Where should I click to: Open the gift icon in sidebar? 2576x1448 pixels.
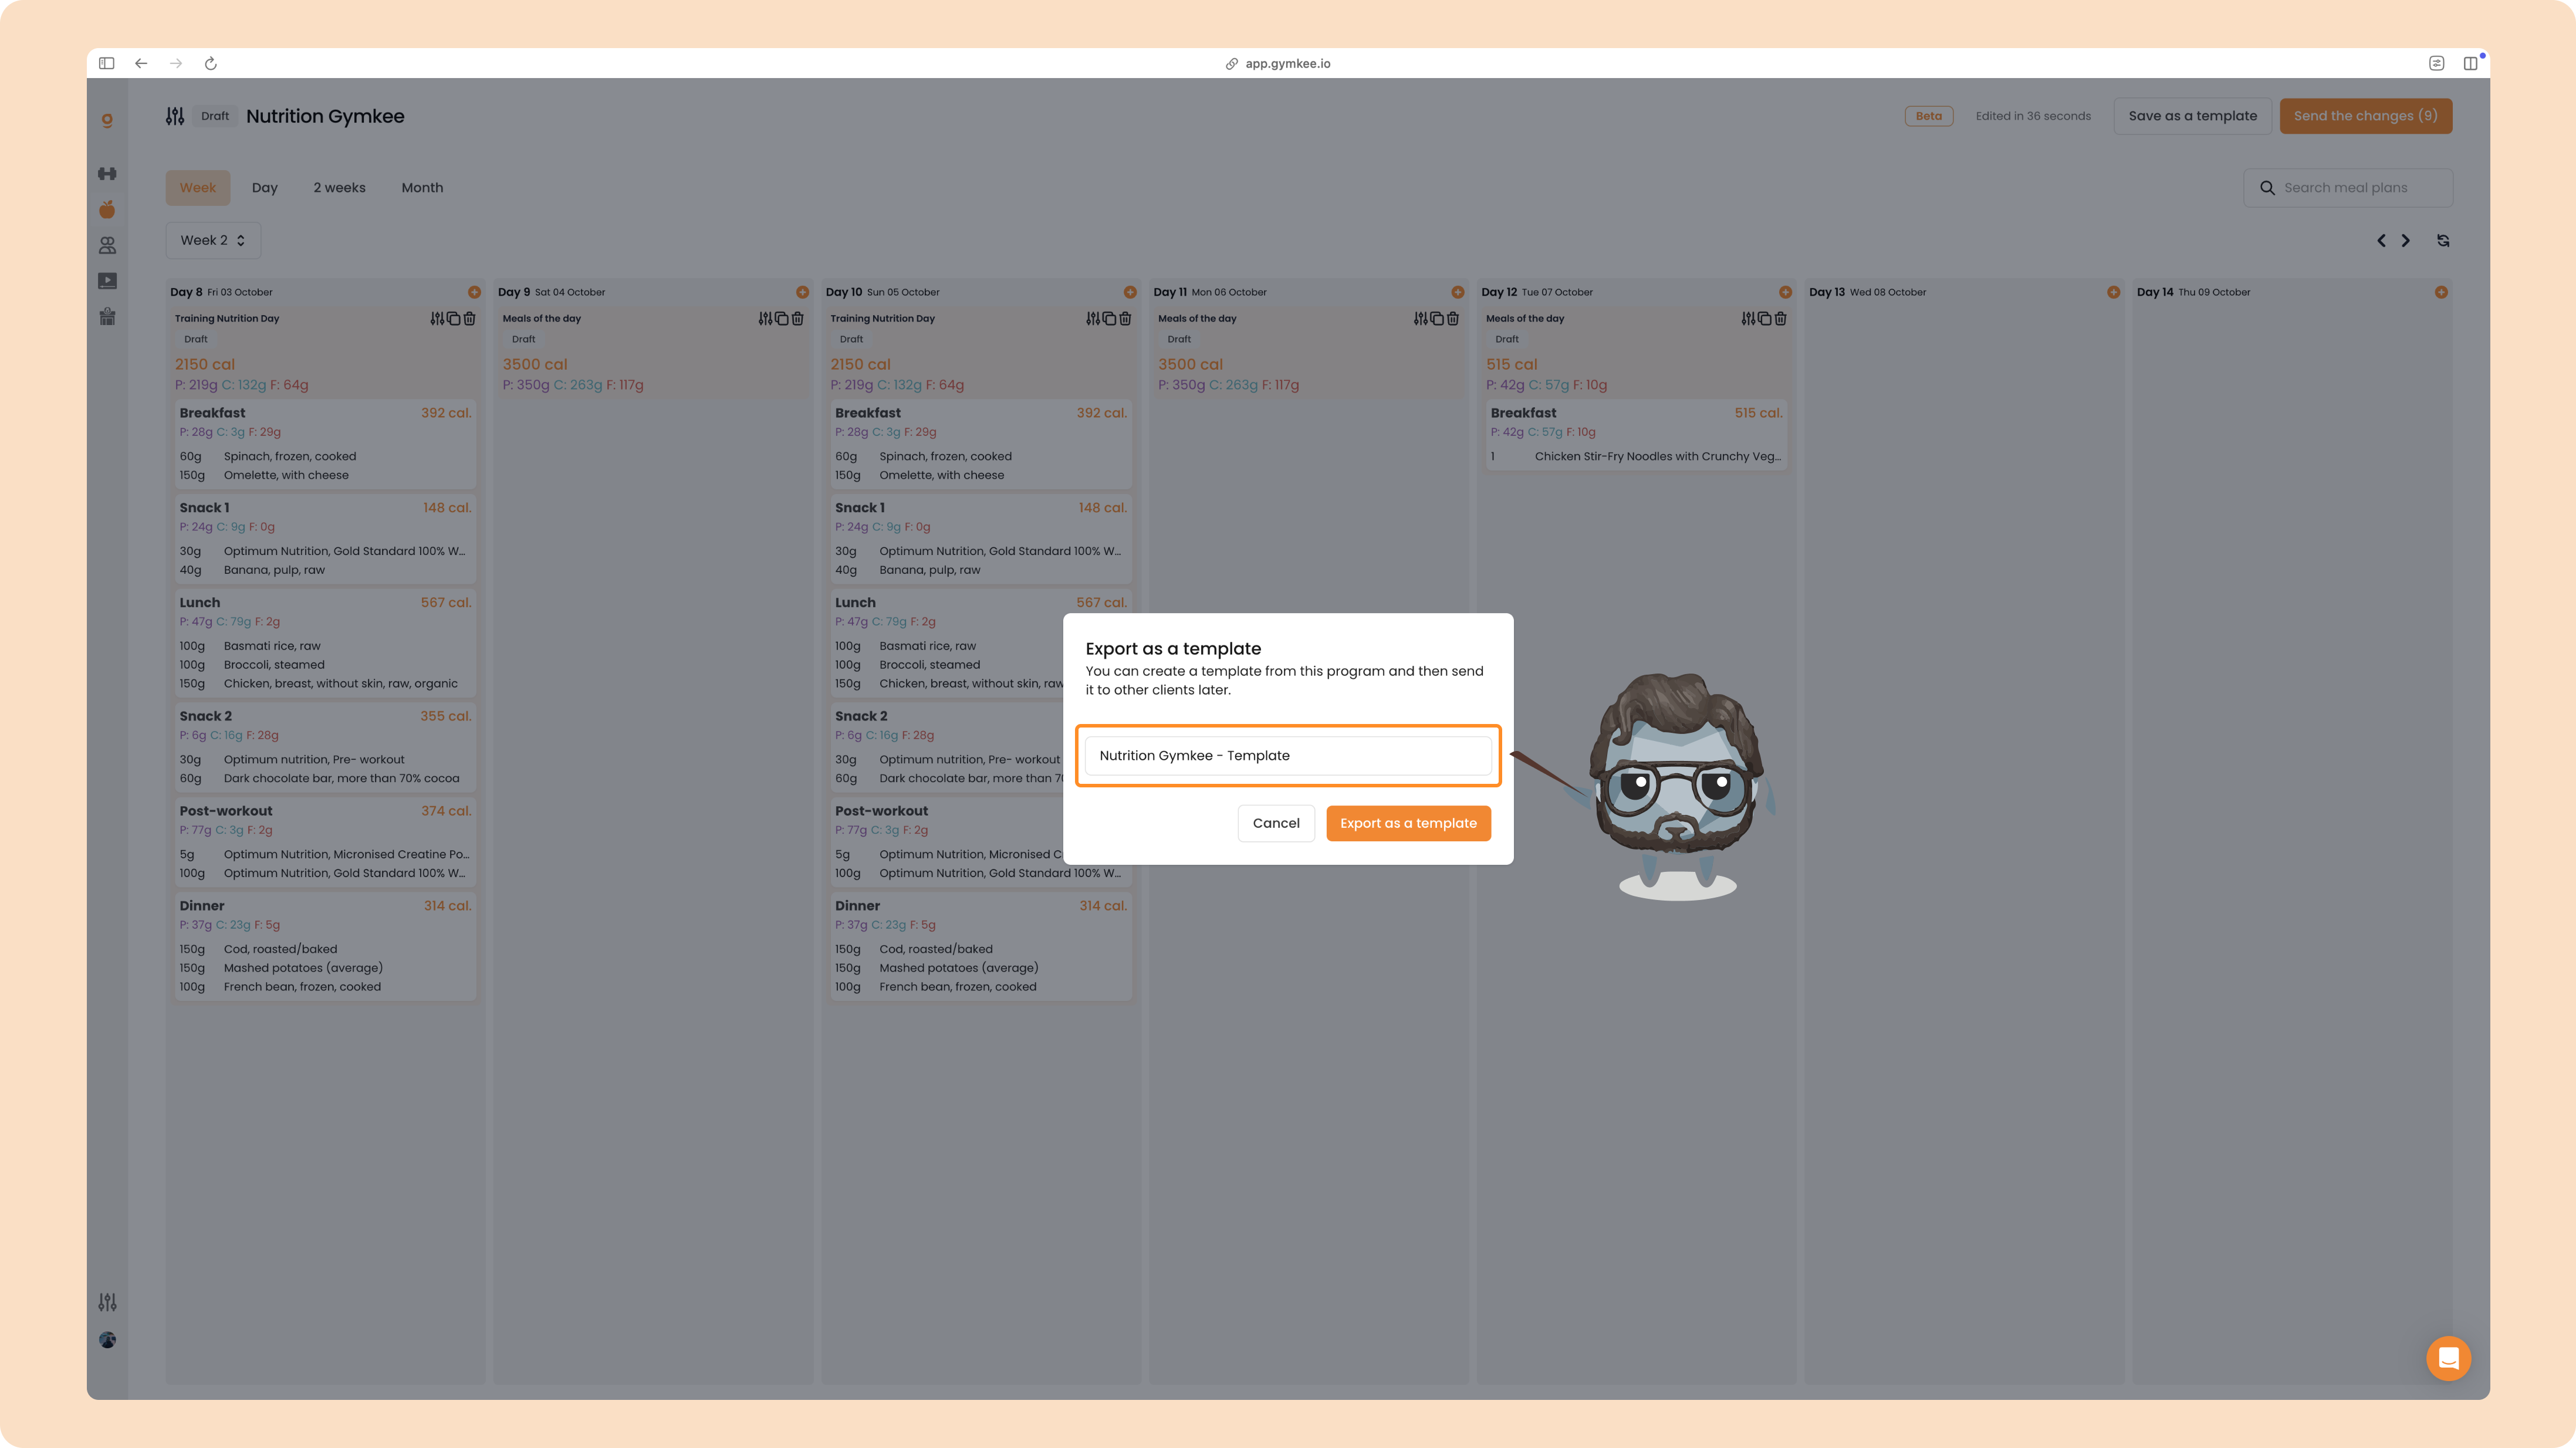[x=107, y=317]
